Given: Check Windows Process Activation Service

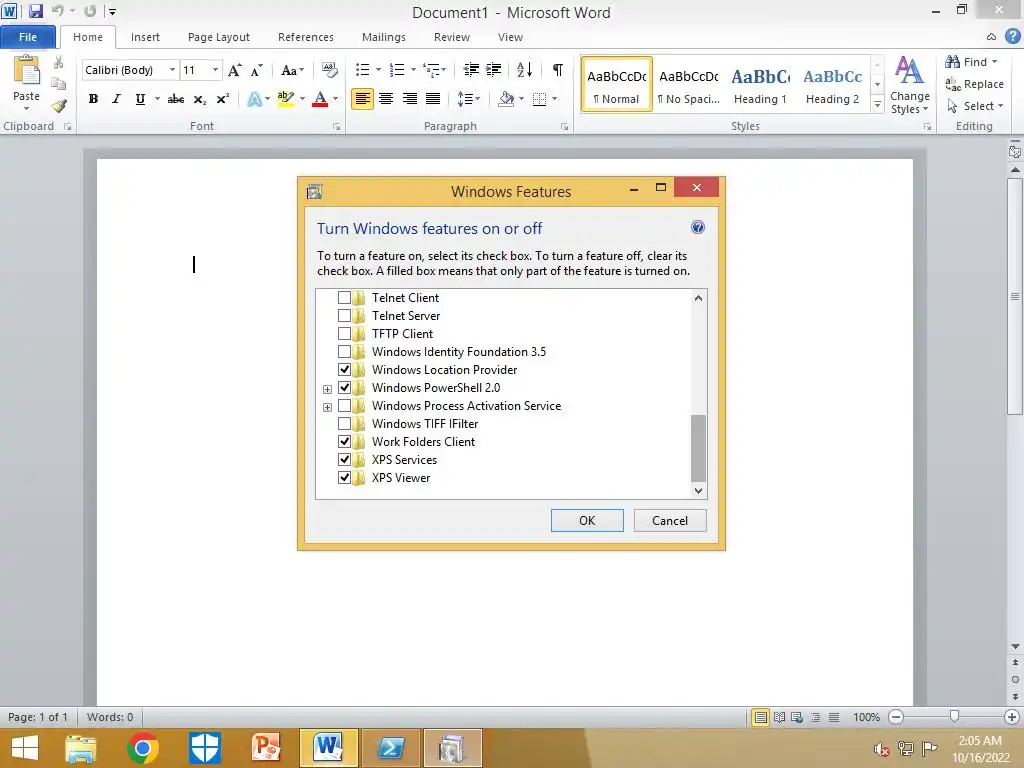Looking at the screenshot, I should [x=344, y=406].
